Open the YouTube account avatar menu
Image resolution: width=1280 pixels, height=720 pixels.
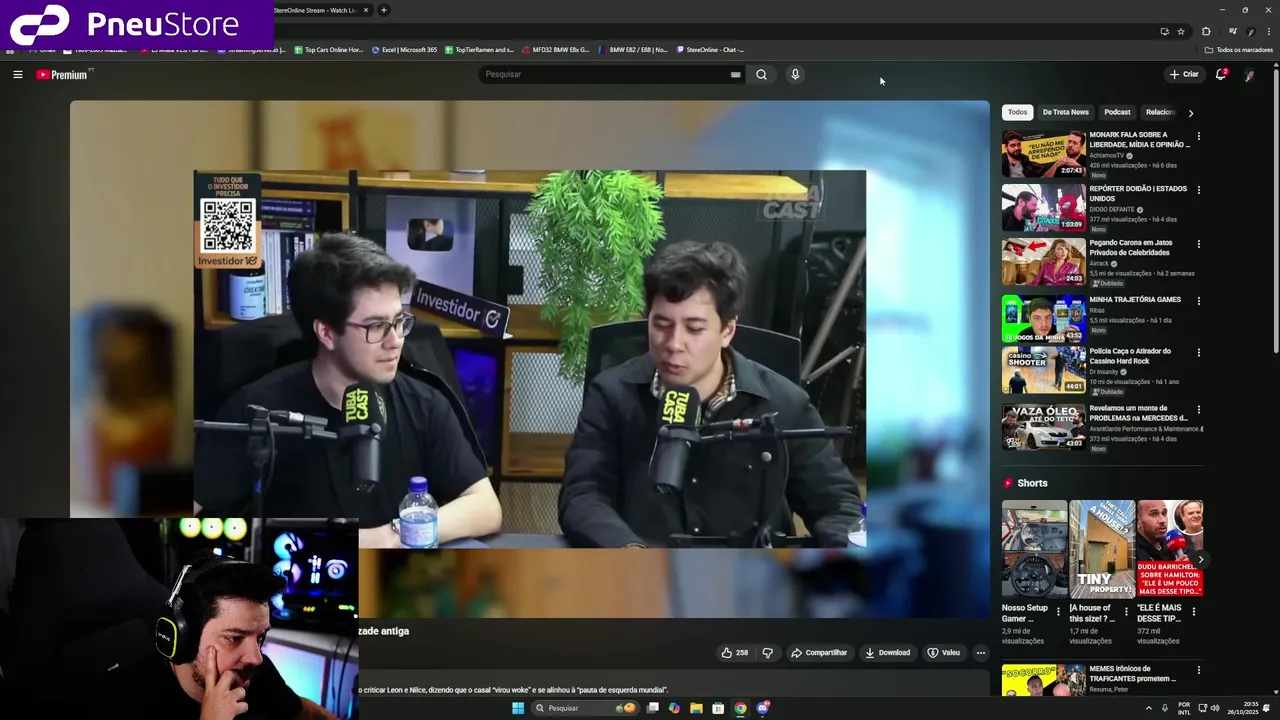[1249, 74]
